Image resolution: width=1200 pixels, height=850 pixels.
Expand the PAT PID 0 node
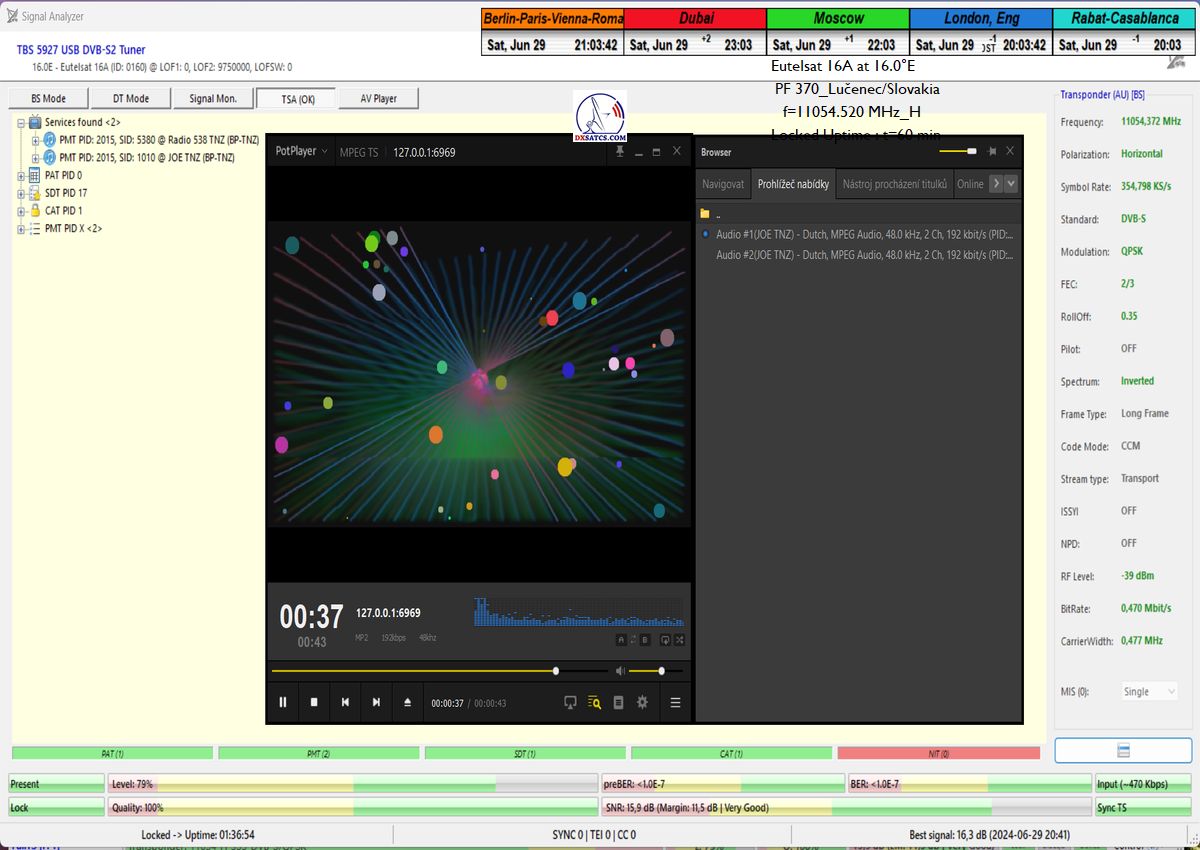pos(21,175)
